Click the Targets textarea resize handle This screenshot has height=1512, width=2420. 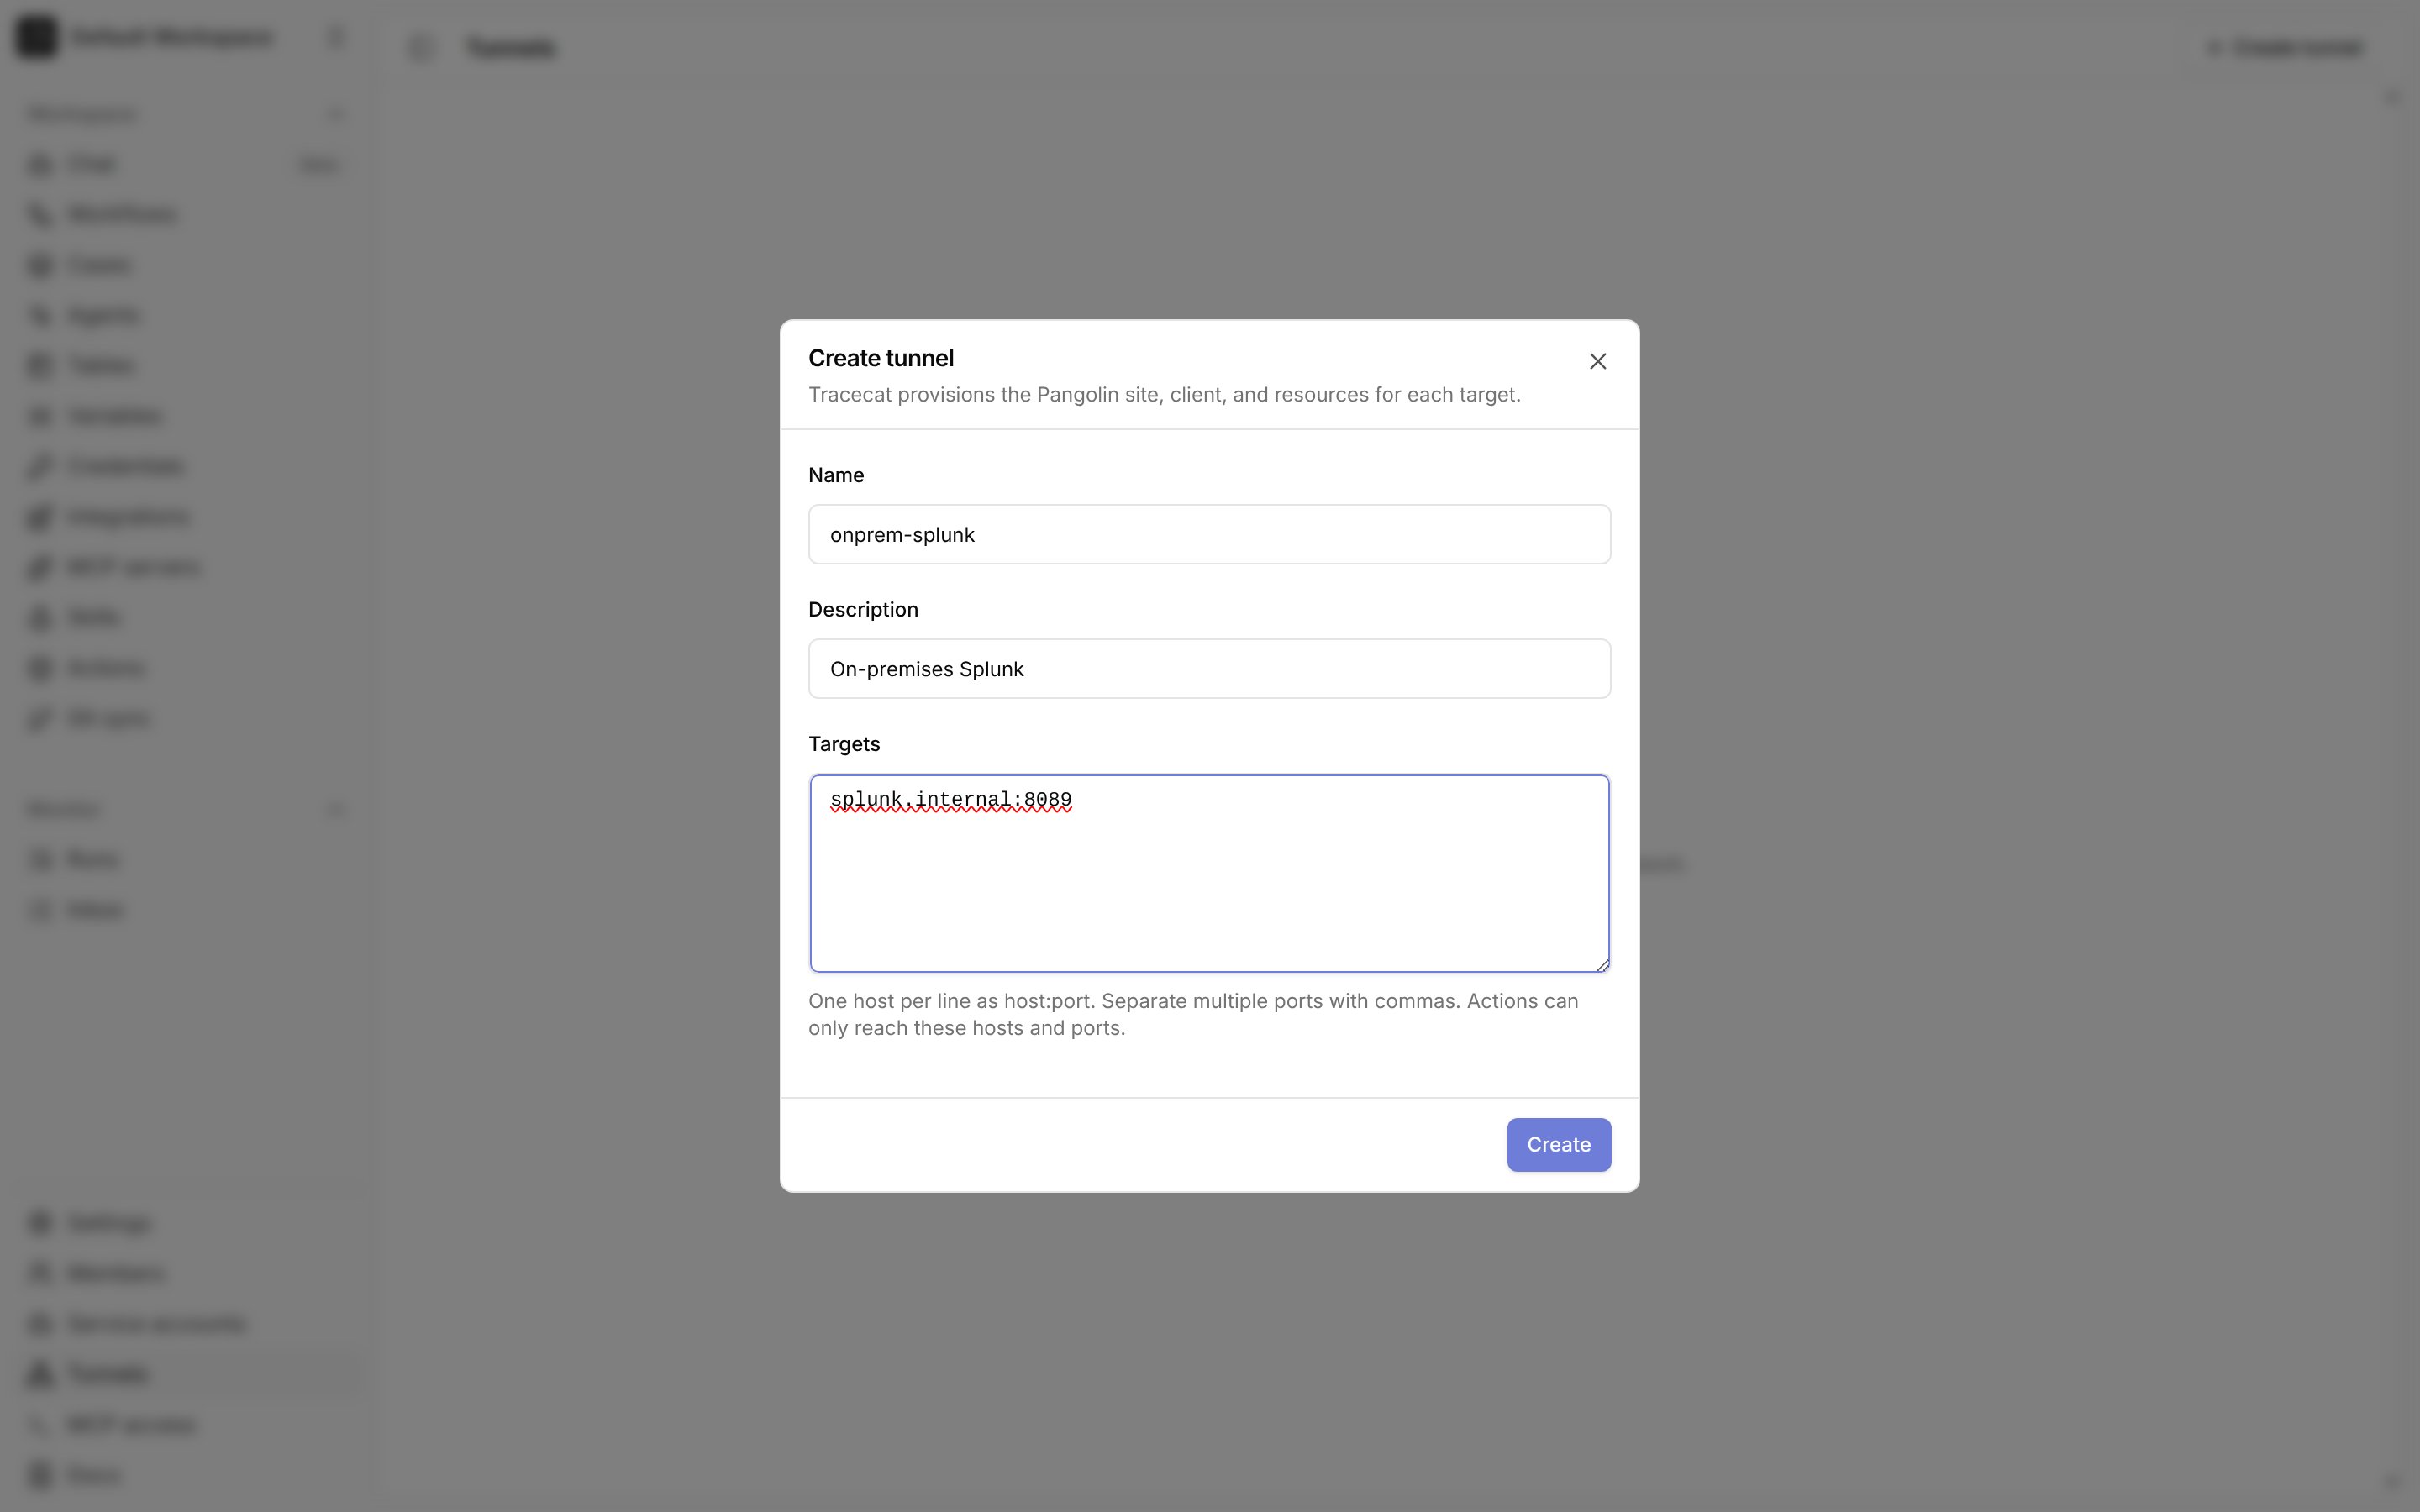1602,964
